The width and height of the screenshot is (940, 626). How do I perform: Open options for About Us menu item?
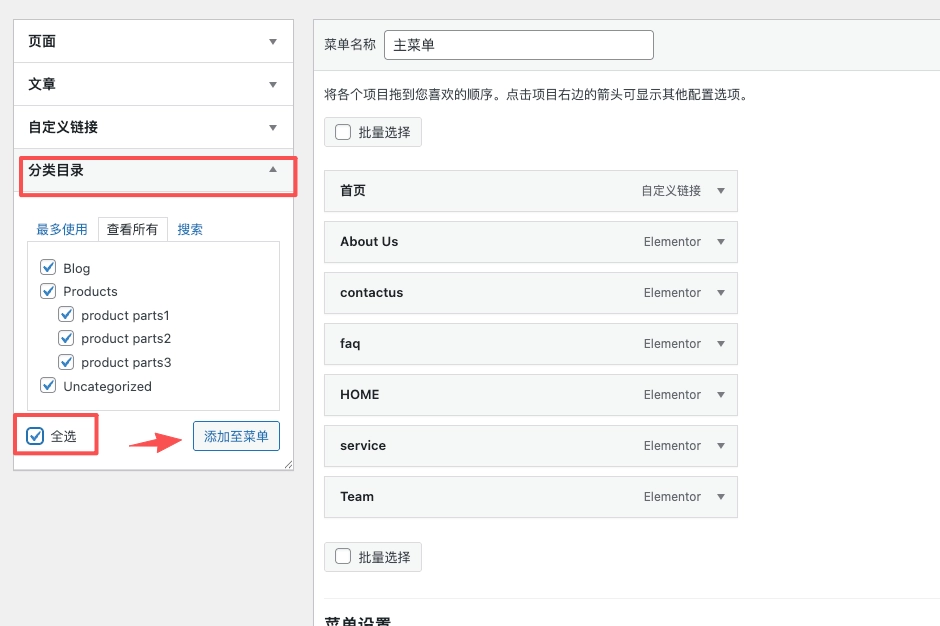pyautogui.click(x=721, y=242)
